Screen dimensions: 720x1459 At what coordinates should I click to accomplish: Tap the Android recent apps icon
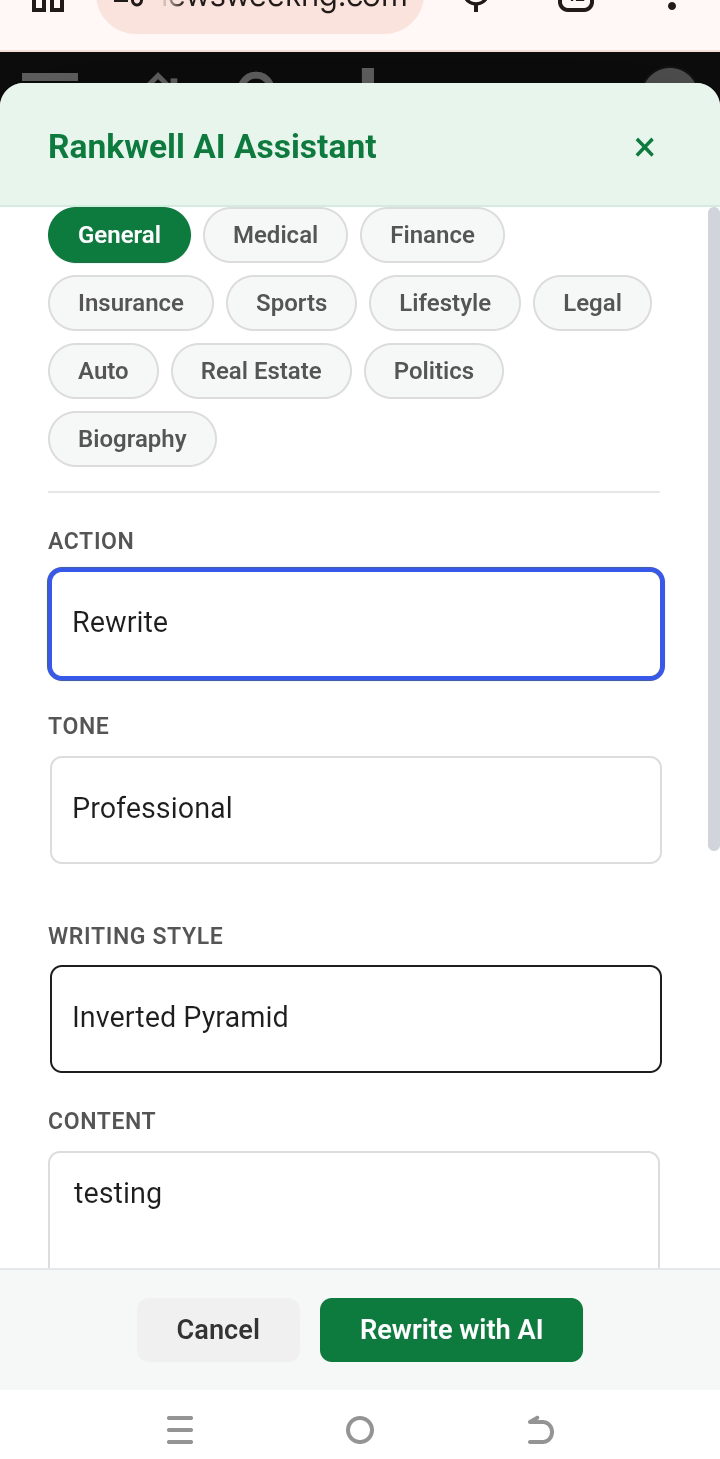(180, 1430)
